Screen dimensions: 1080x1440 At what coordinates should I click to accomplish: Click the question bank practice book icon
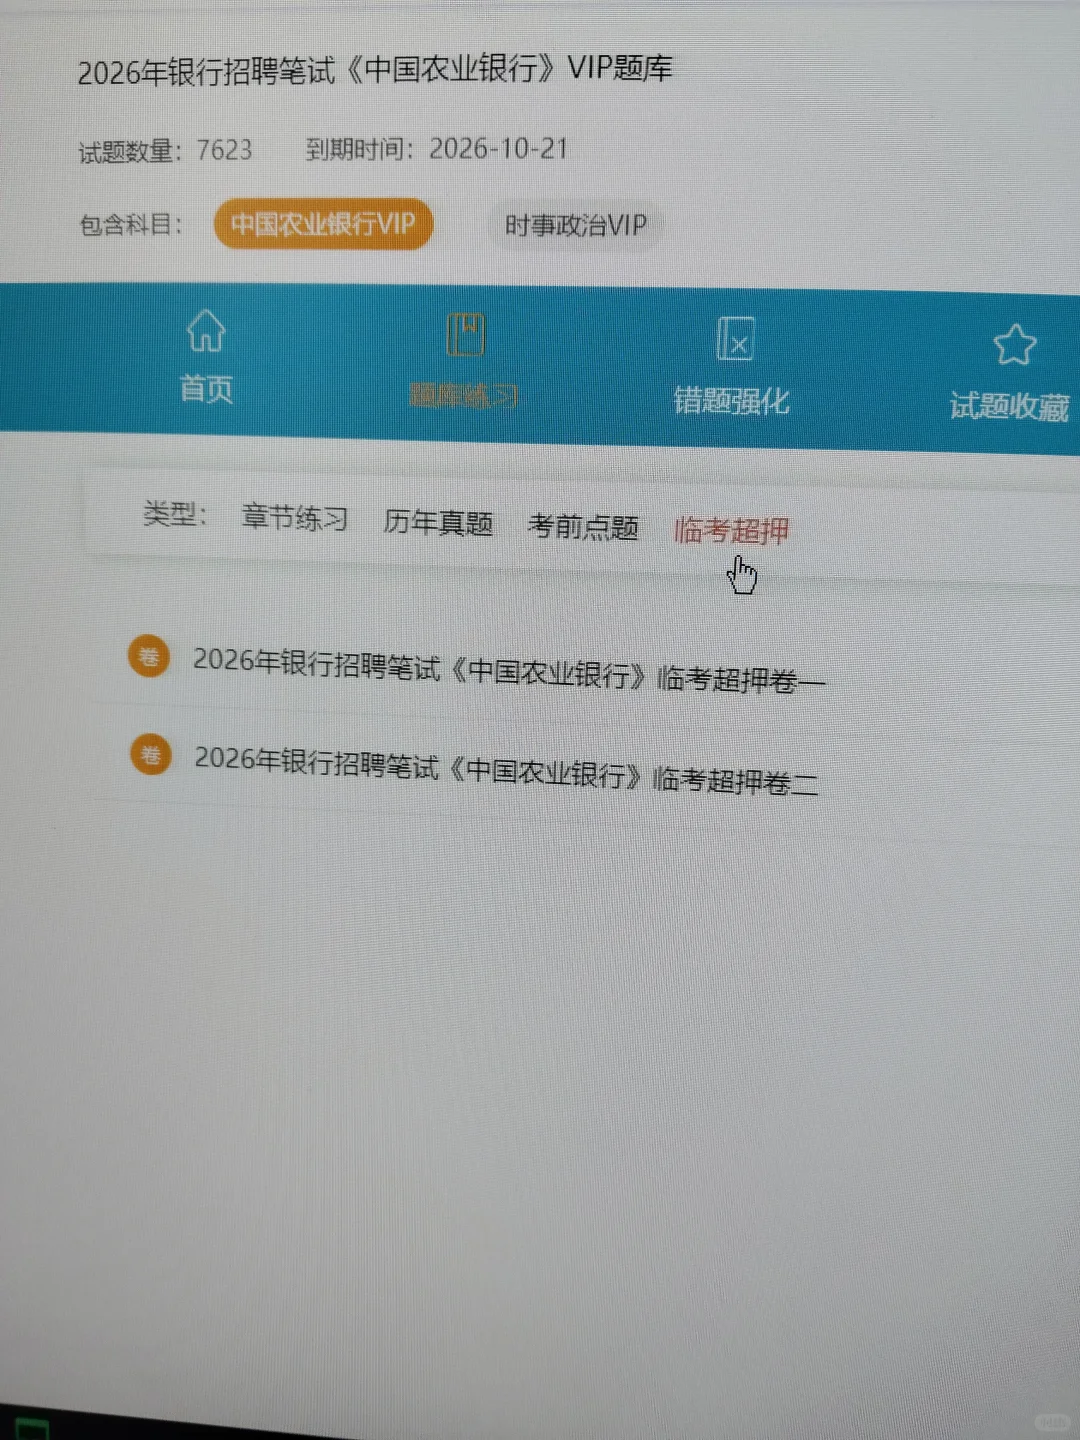[465, 335]
